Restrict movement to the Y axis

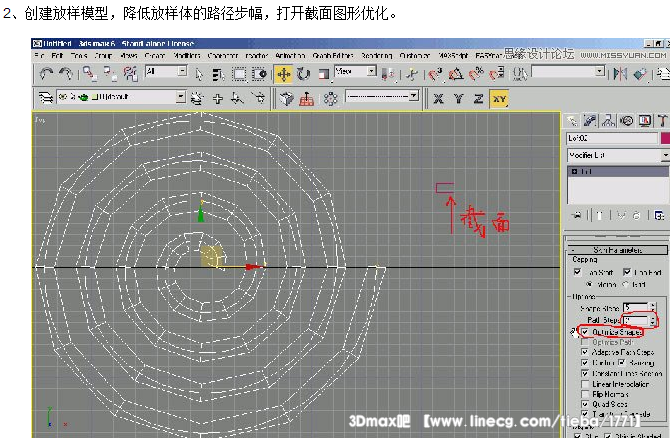pos(458,99)
